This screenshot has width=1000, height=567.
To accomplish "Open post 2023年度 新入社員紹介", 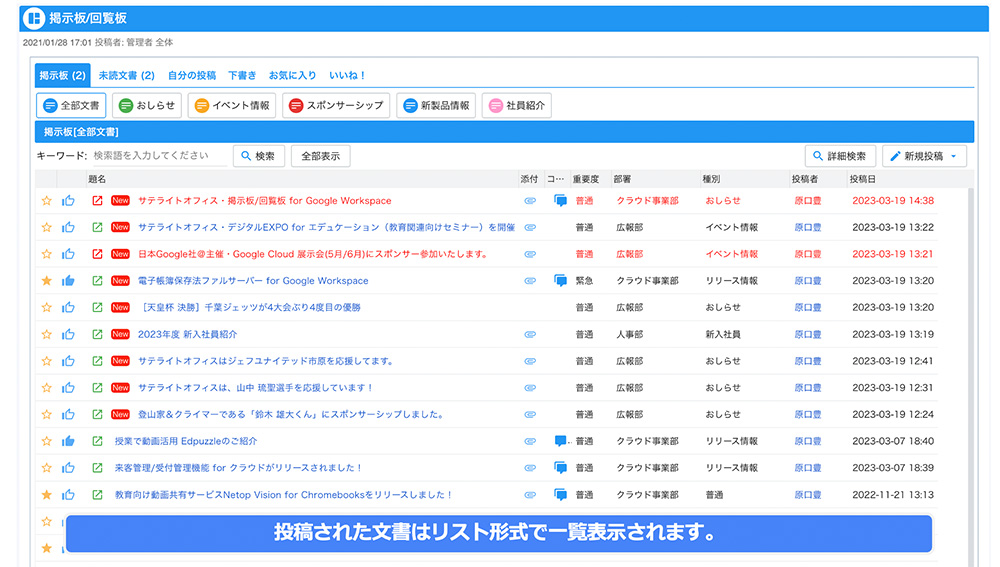I will tap(188, 334).
